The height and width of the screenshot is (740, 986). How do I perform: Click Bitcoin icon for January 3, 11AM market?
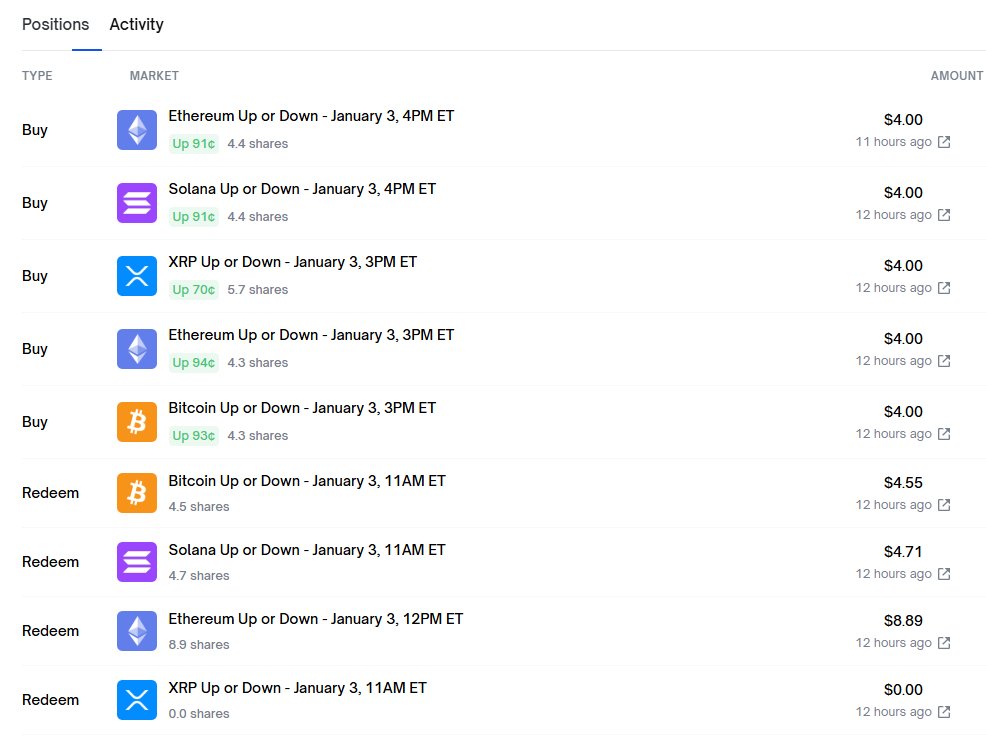click(137, 493)
